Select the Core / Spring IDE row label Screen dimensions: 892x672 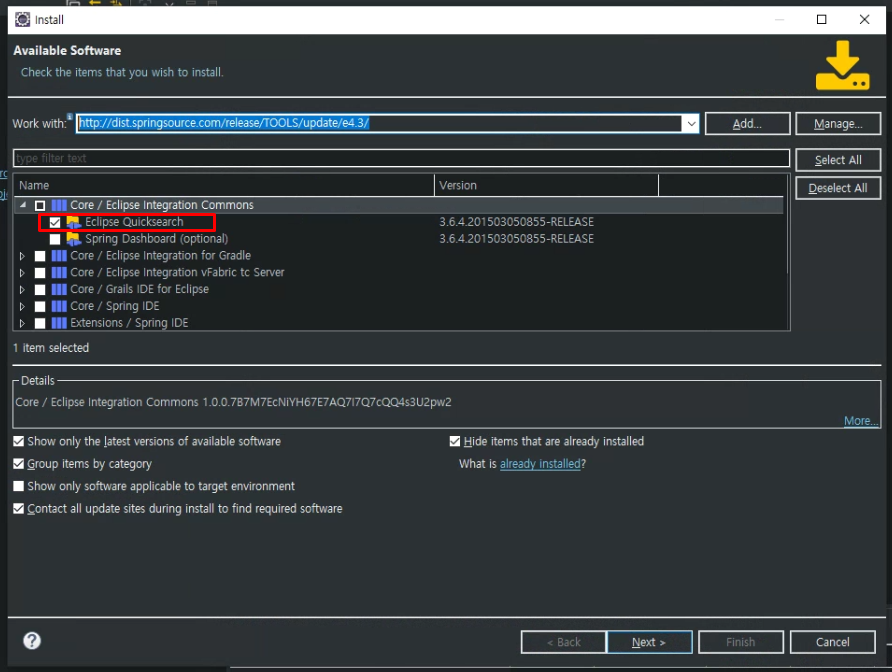(x=114, y=306)
